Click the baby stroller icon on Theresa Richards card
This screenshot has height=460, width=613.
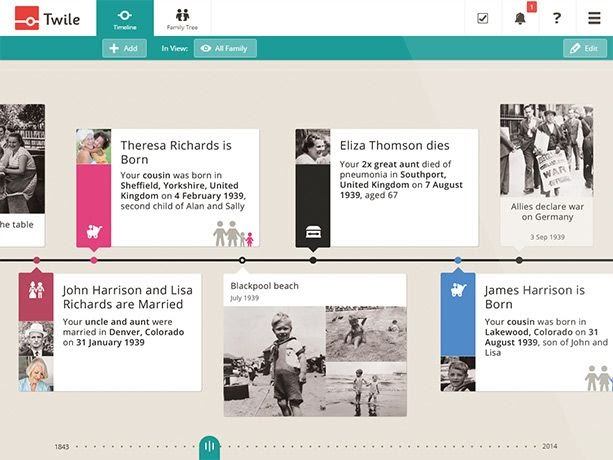click(94, 232)
